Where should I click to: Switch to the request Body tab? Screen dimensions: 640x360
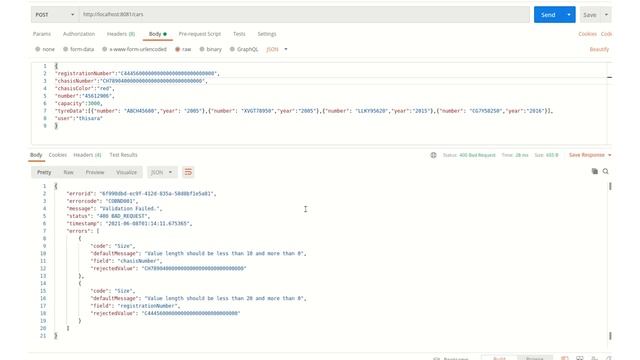[x=158, y=34]
